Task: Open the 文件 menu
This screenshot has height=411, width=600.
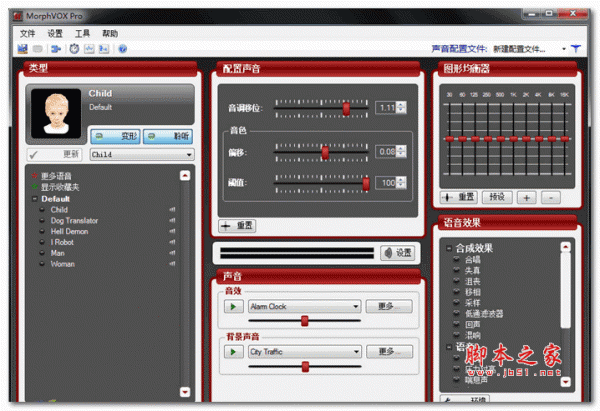Action: 28,34
